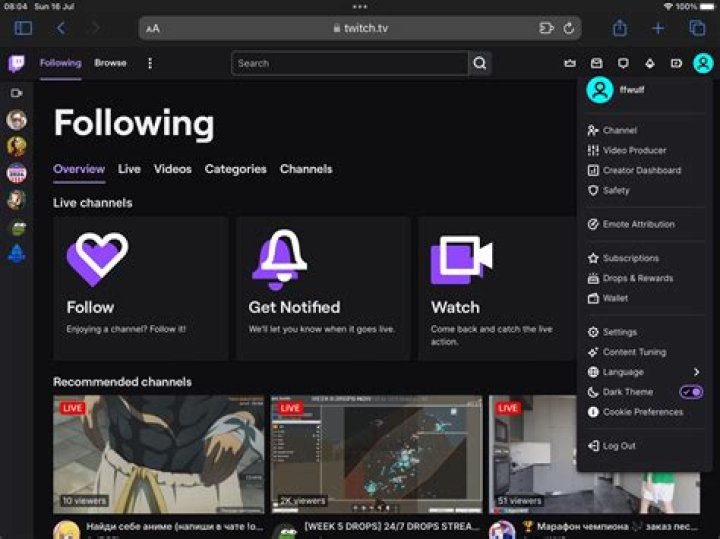Click the Twitch logo home icon
This screenshot has height=539, width=720.
pos(17,63)
